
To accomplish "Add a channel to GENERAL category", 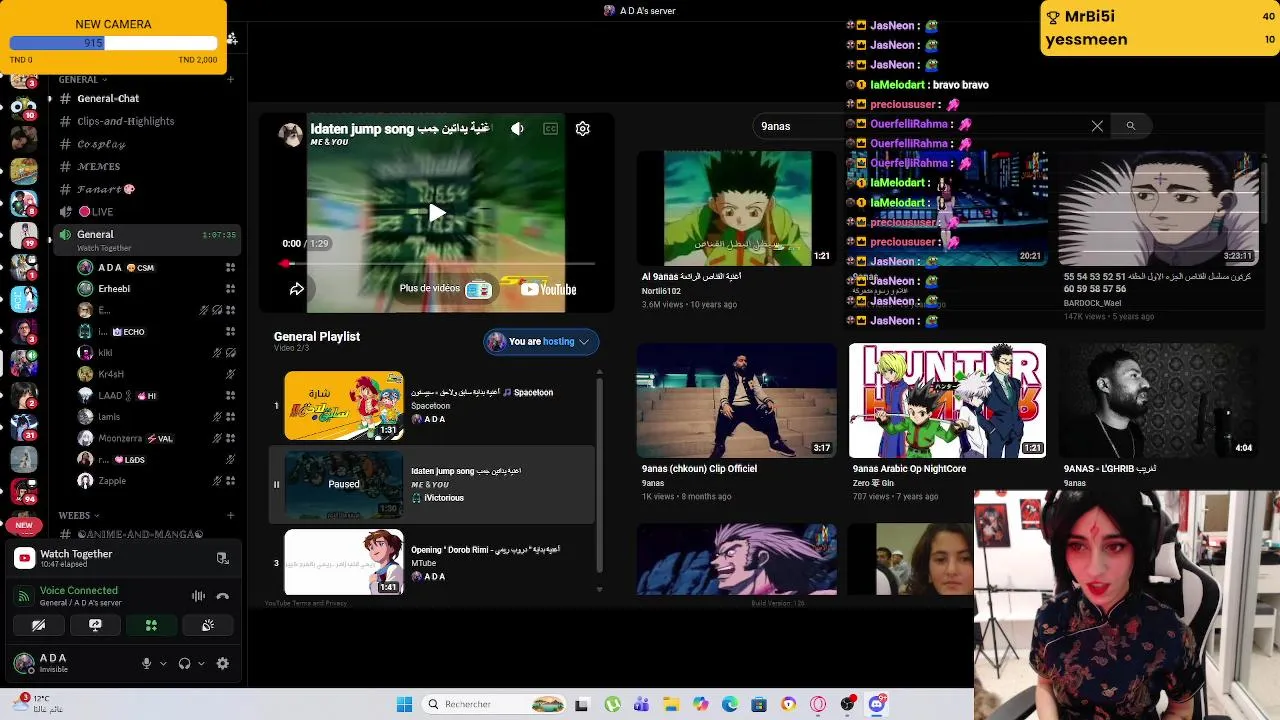I will tap(230, 79).
